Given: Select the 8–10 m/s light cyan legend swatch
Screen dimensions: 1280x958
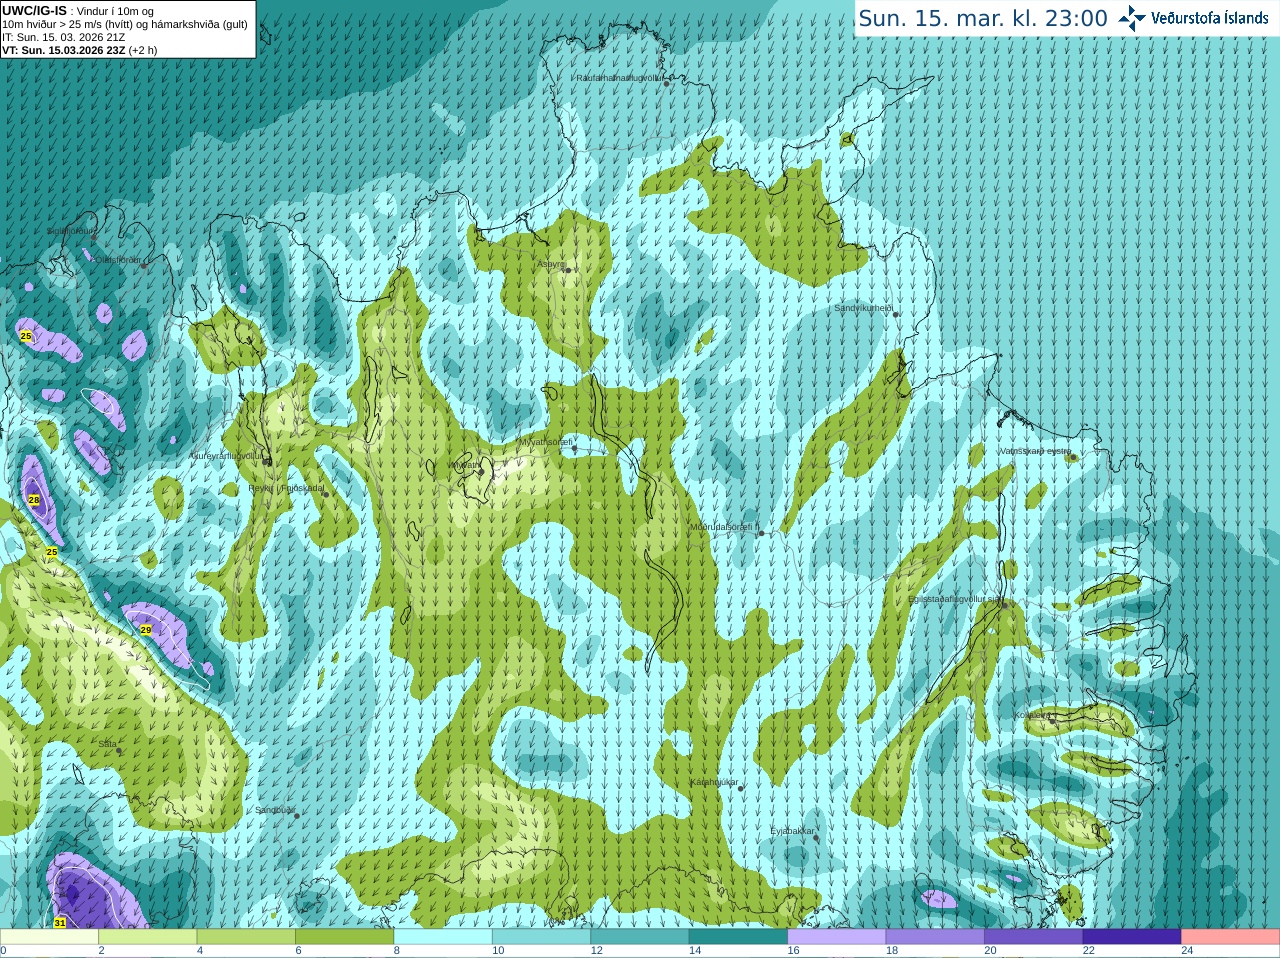Looking at the screenshot, I should point(443,937).
